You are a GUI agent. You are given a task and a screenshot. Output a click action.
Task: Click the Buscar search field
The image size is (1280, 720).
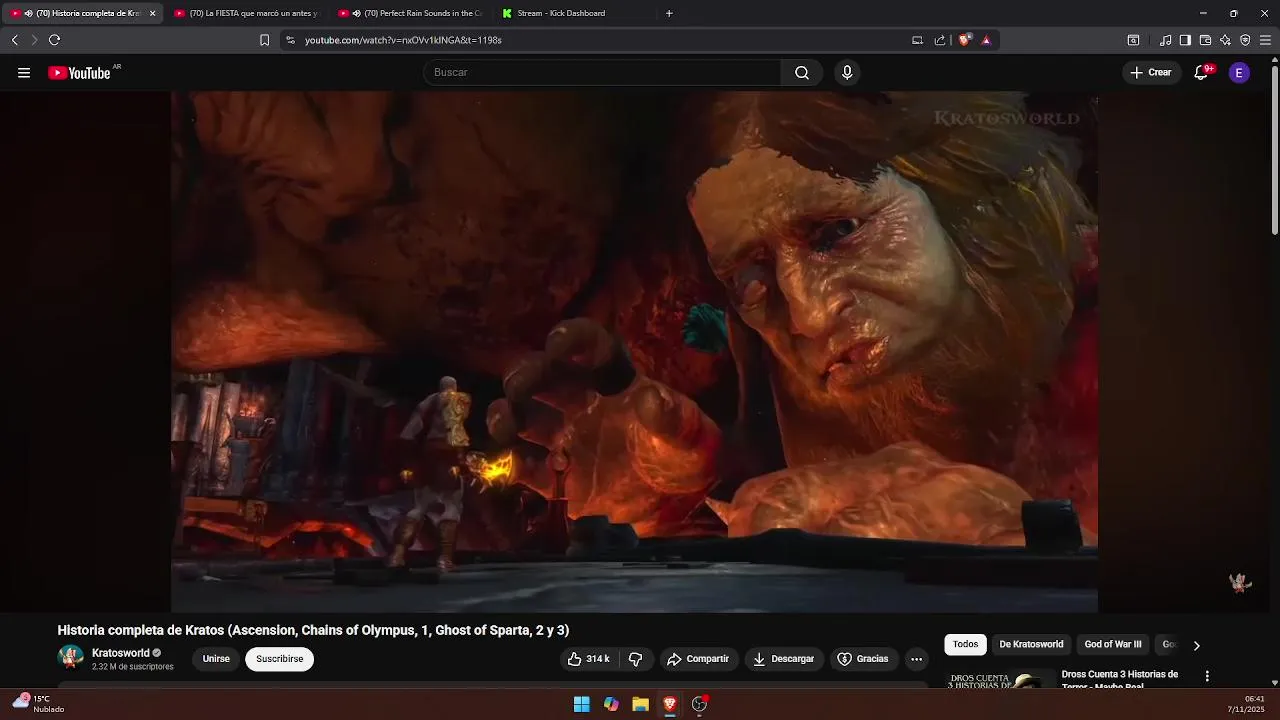coord(602,72)
